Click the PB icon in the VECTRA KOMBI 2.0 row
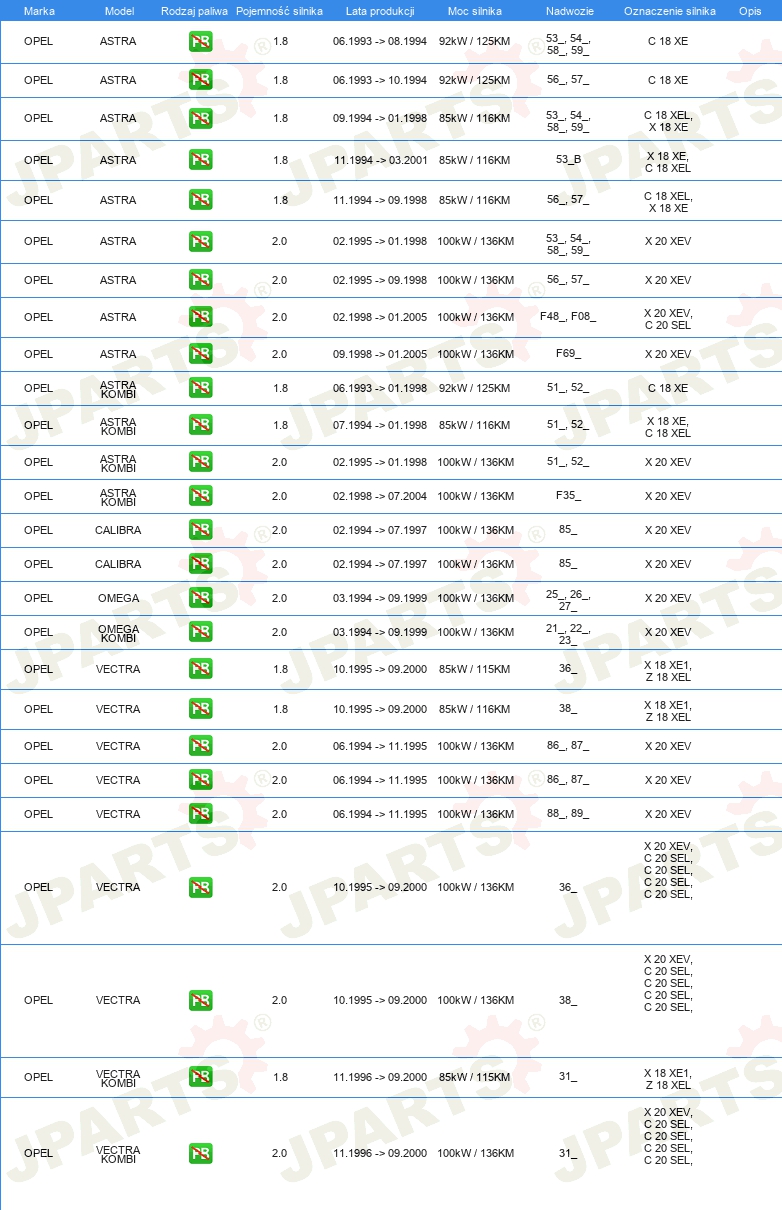 [201, 1153]
